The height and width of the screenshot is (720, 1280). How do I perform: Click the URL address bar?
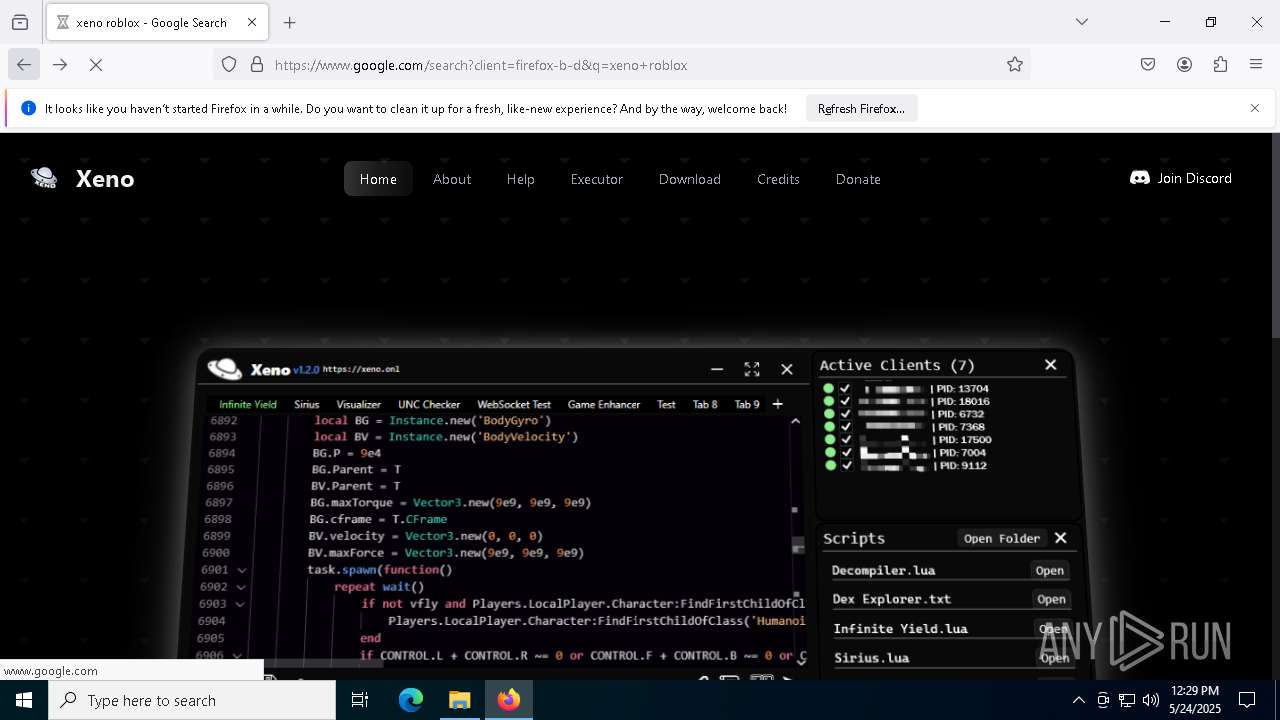[620, 65]
